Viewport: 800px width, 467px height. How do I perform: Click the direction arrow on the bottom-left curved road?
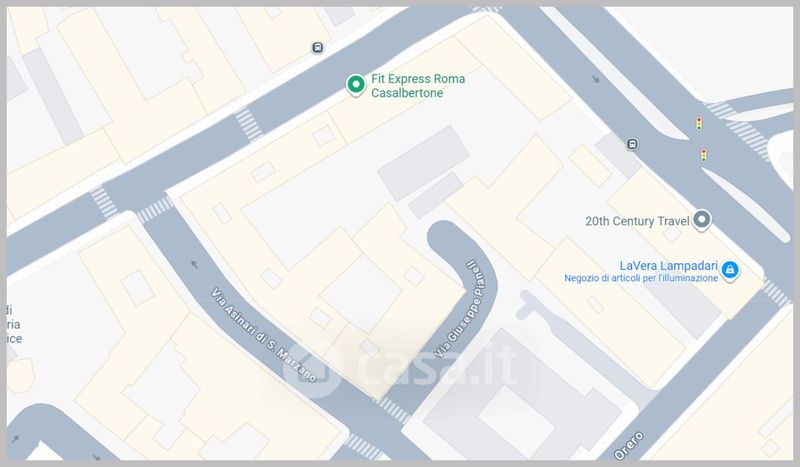tap(15, 439)
